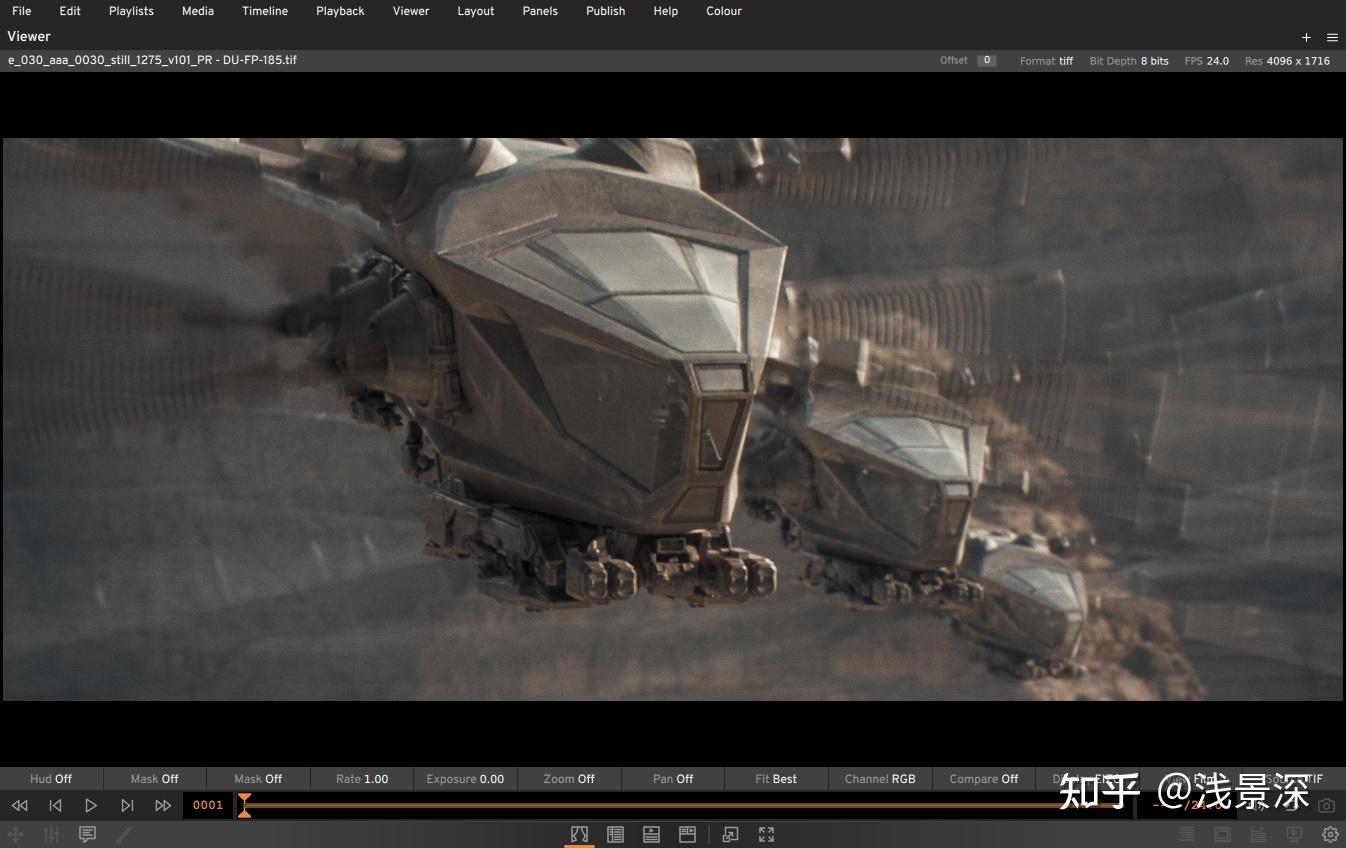Jump backward with the fast rewind button
This screenshot has width=1347, height=849.
pos(19,805)
